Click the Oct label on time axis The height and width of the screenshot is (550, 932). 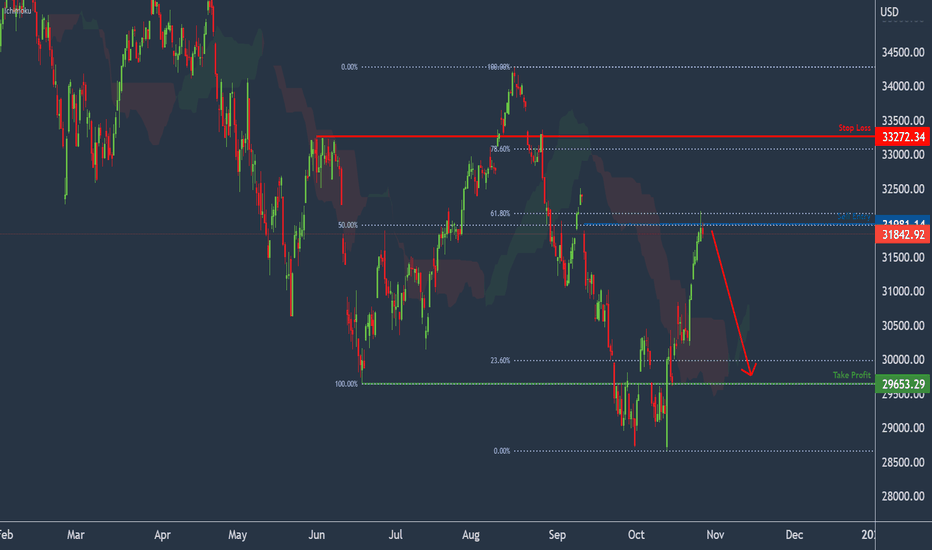click(636, 535)
